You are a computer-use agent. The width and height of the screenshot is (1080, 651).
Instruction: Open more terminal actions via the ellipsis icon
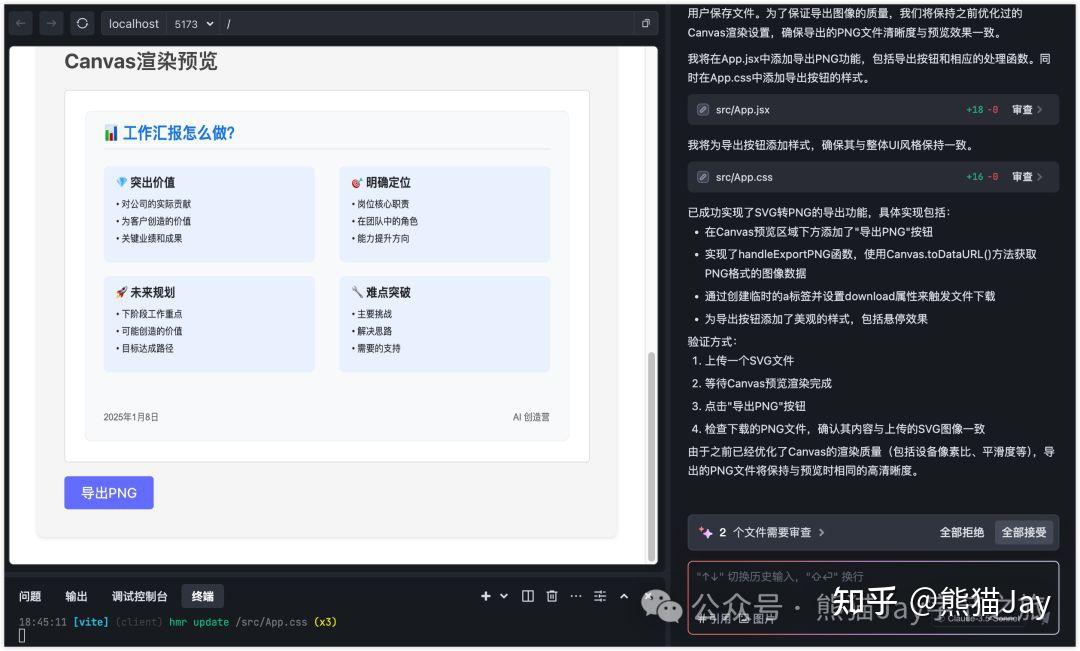coord(576,596)
